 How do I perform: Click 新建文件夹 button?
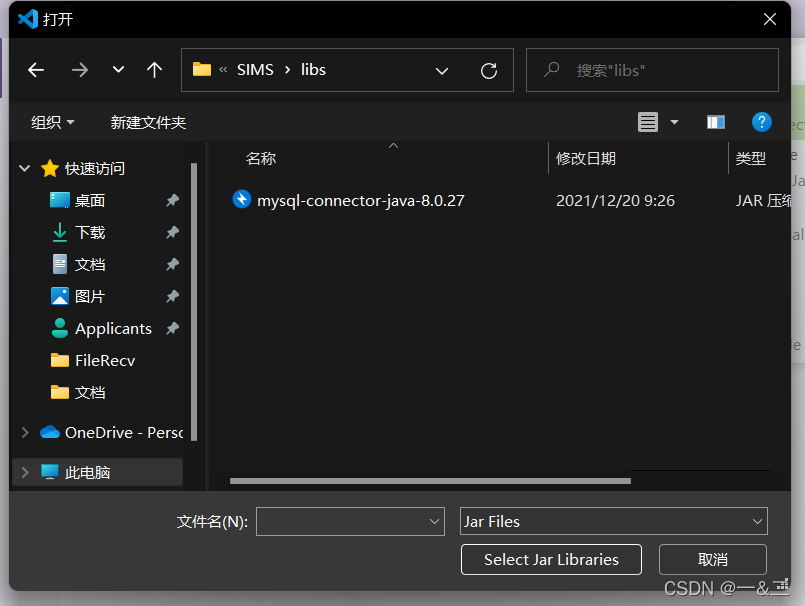[x=148, y=122]
